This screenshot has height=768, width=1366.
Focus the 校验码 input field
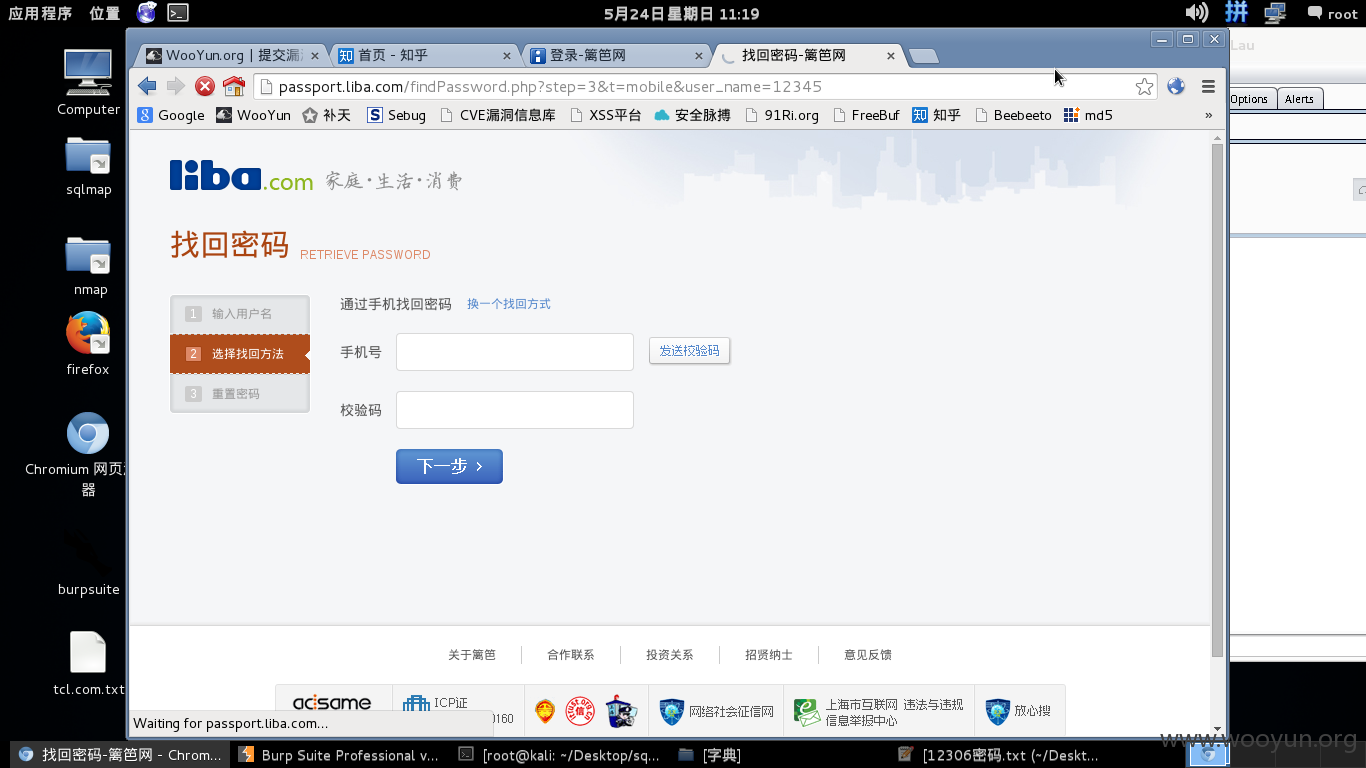coord(515,410)
